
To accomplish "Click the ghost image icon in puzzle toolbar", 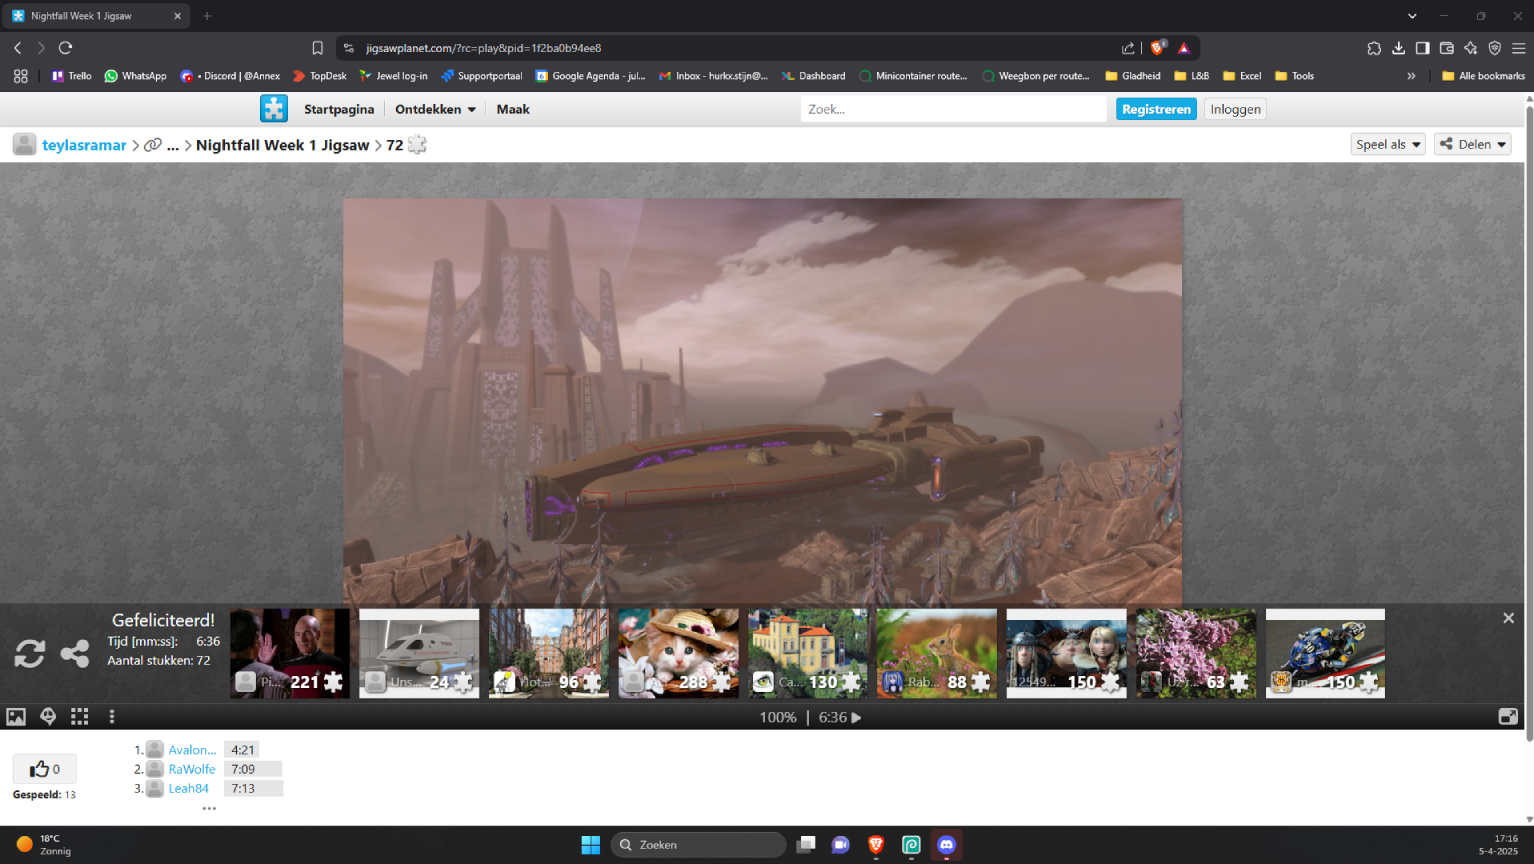I will (48, 717).
